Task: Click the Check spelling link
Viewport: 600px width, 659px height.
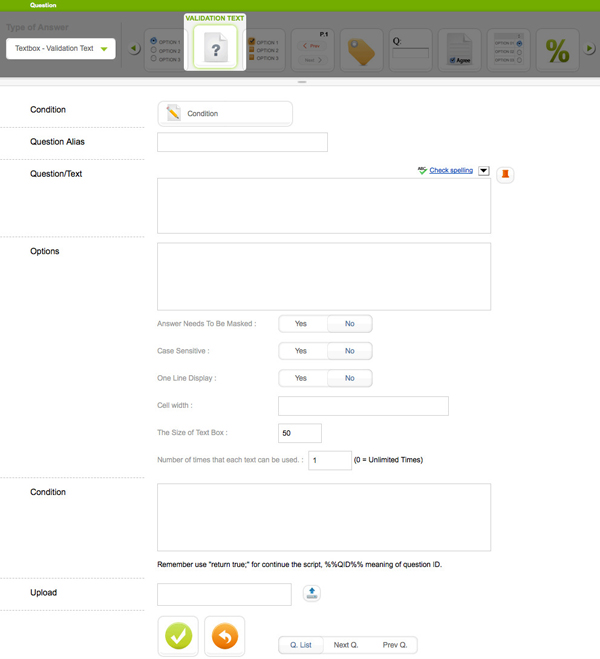Action: [451, 171]
